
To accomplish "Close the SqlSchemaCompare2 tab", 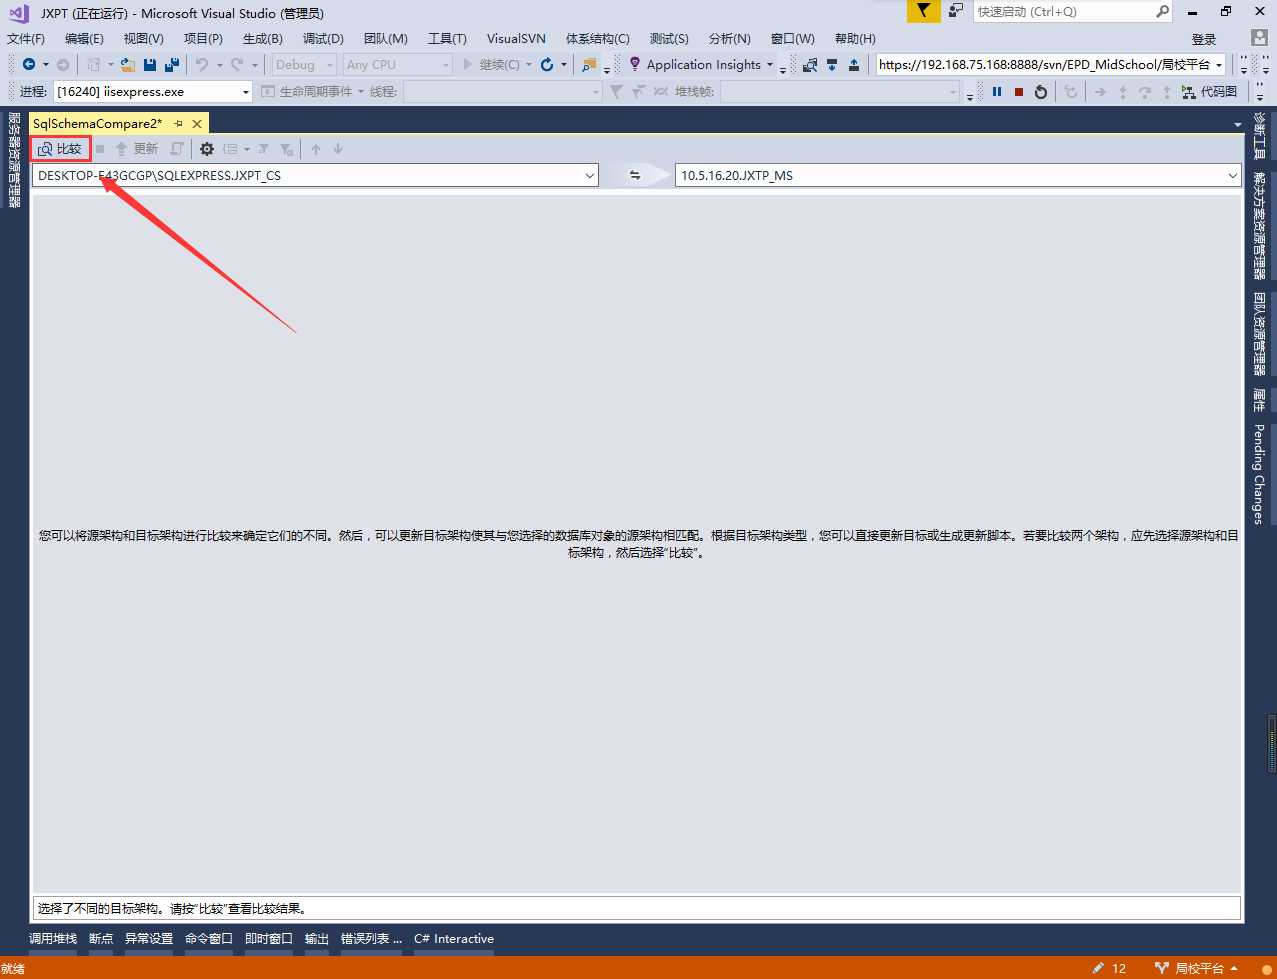I will coord(197,123).
